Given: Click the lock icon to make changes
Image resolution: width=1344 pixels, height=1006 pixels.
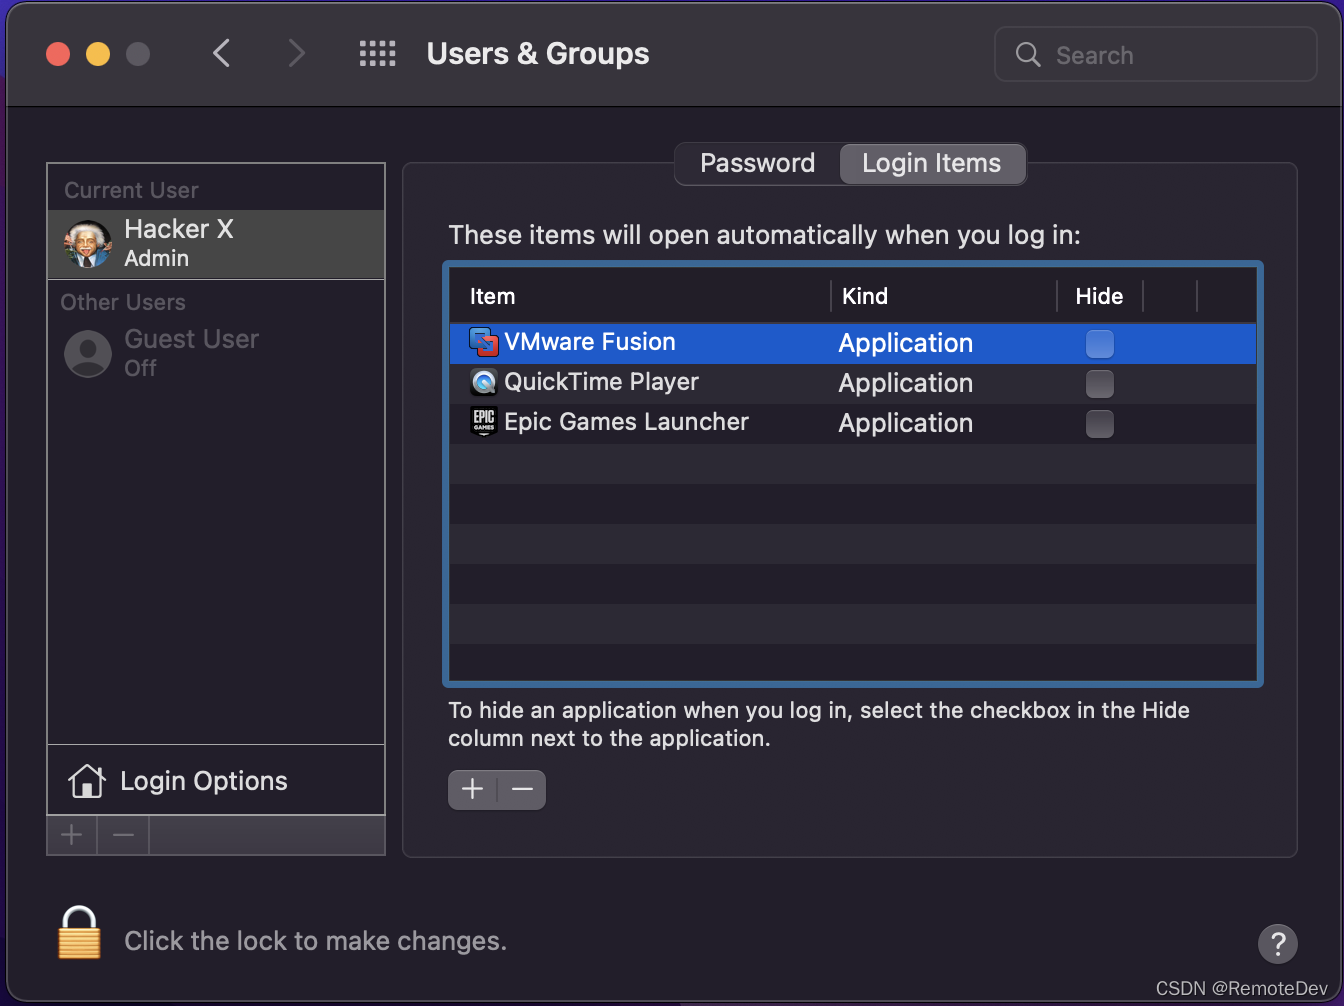Looking at the screenshot, I should click(79, 933).
